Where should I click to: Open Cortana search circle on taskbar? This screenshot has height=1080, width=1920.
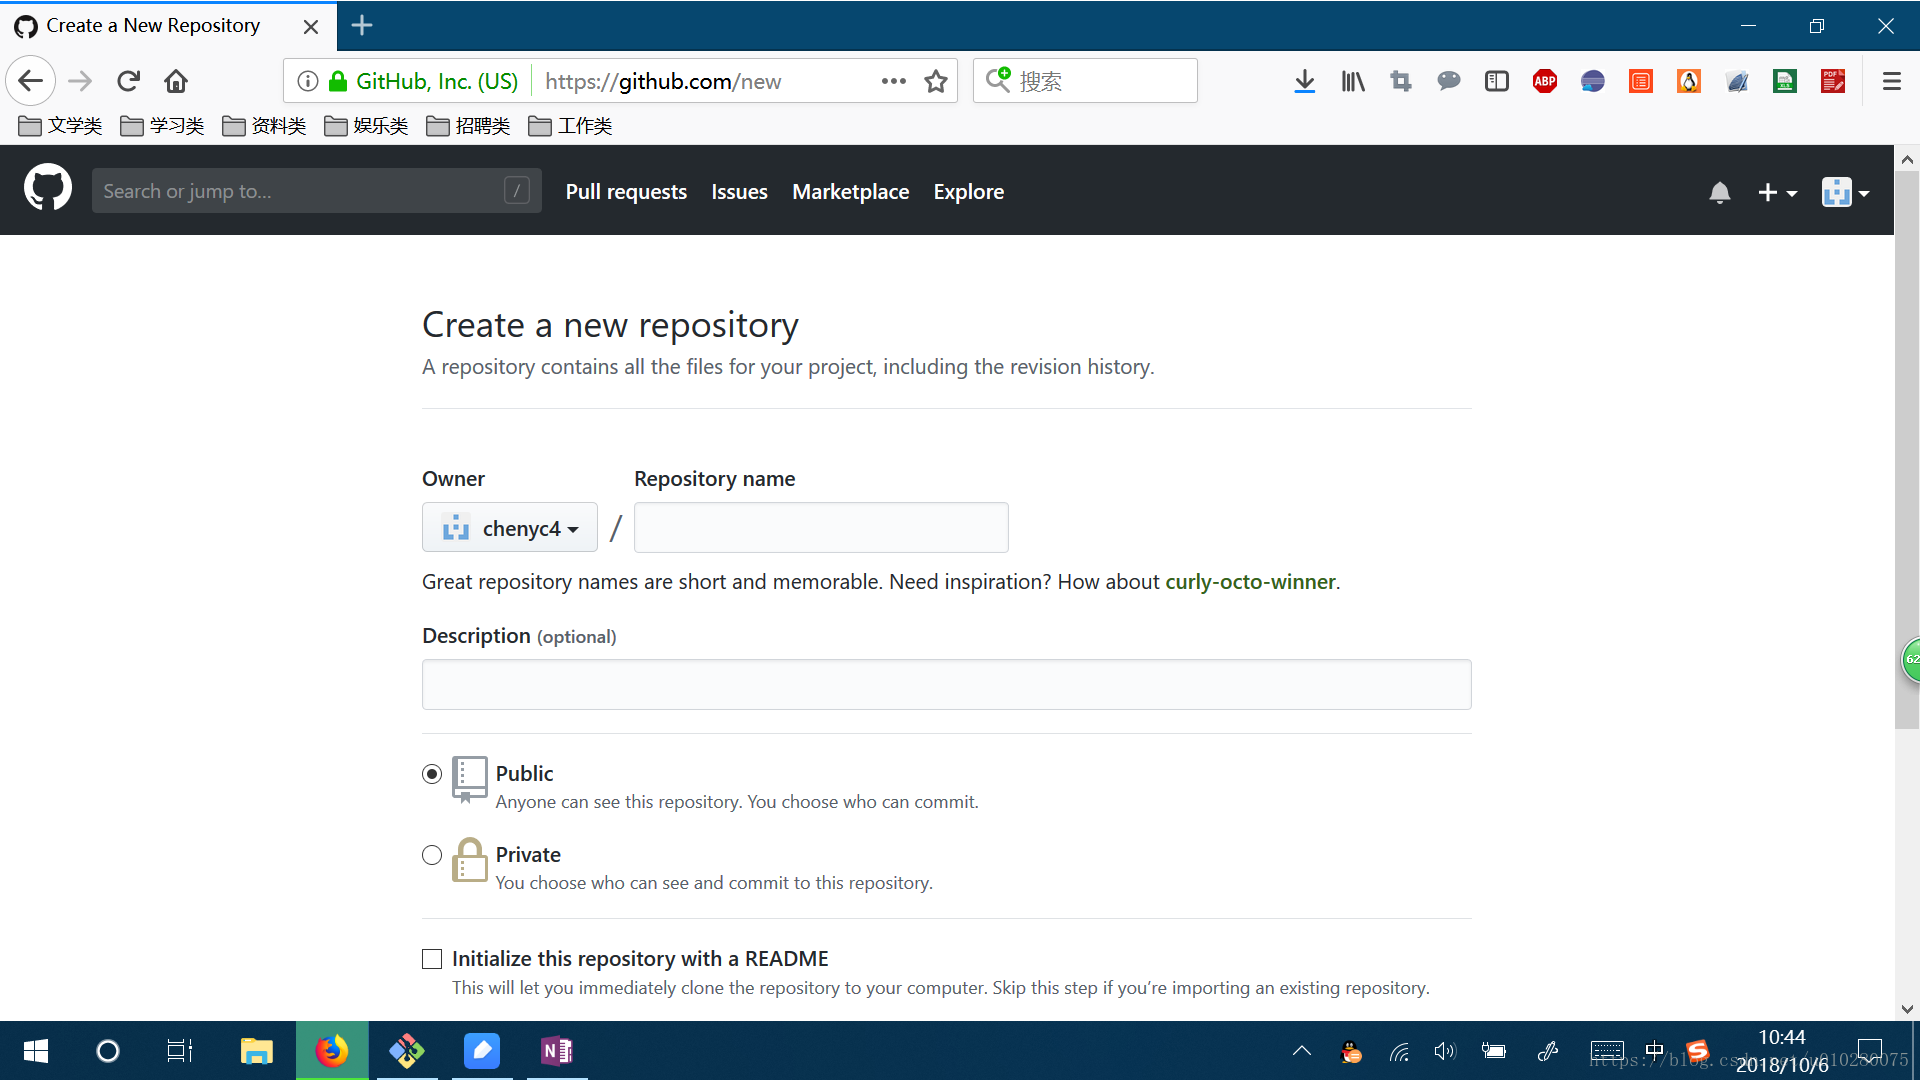coord(108,1051)
